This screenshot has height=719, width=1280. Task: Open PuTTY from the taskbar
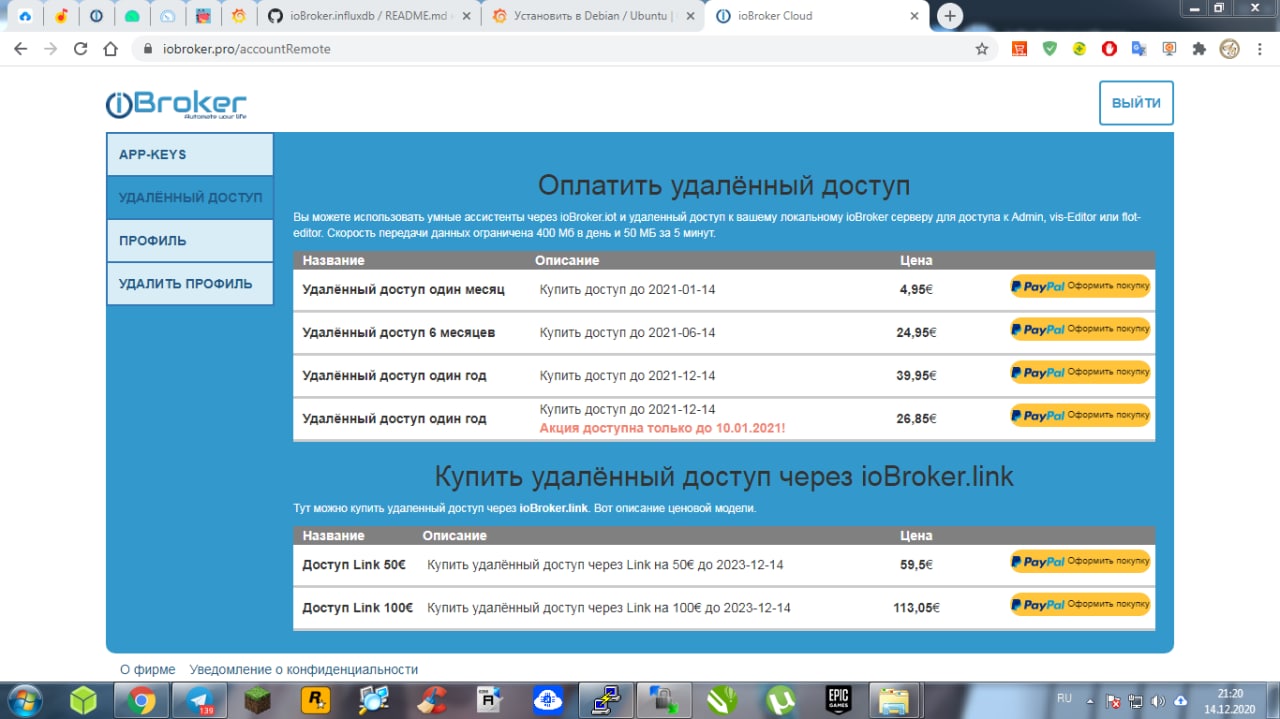(606, 700)
